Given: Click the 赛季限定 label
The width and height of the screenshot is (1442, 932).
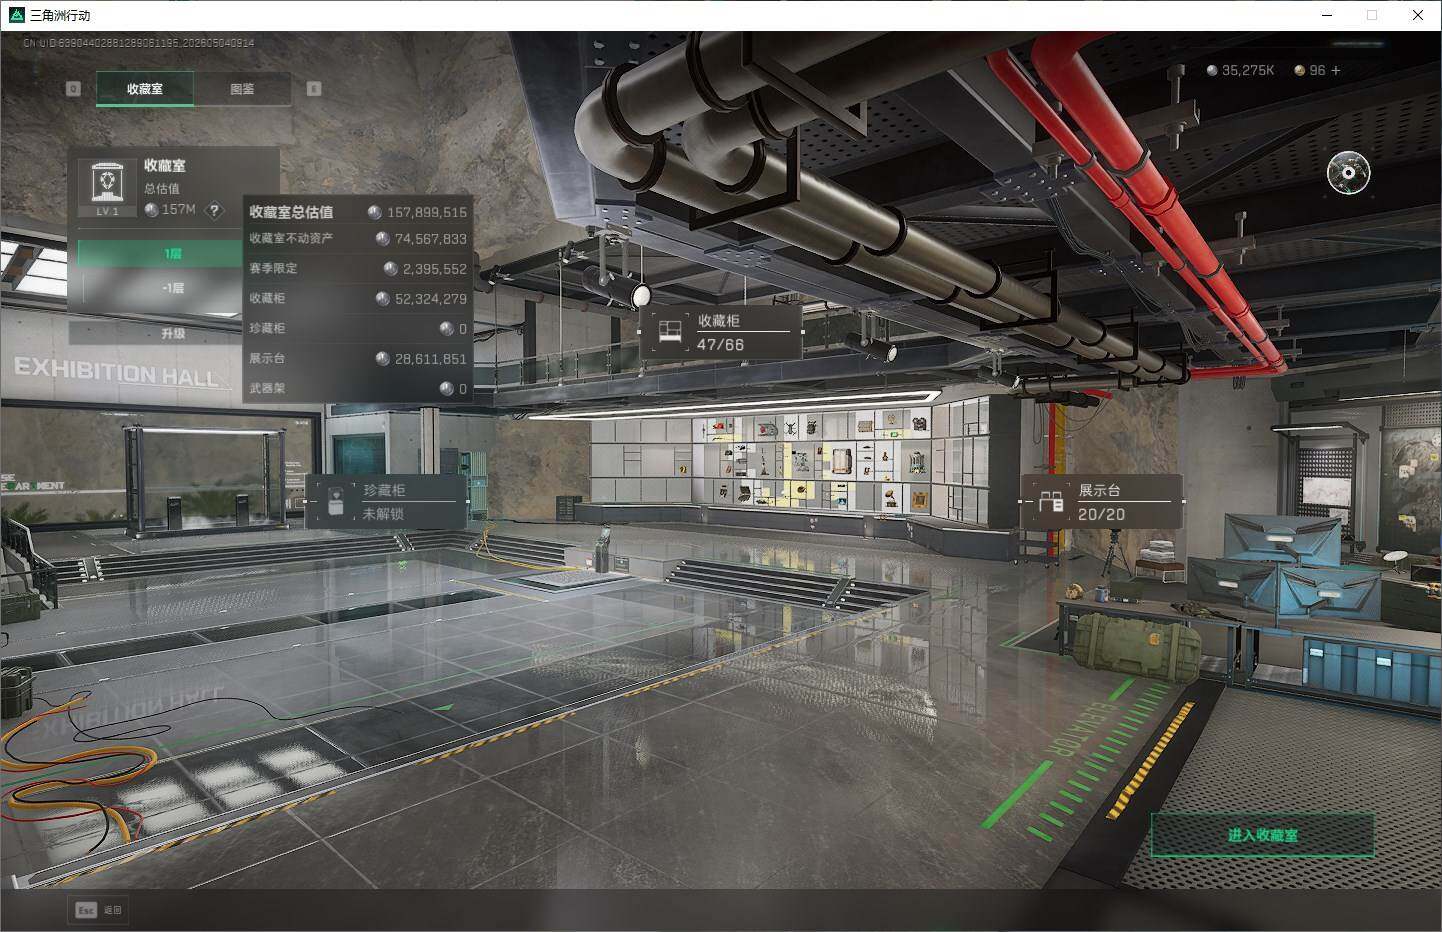Looking at the screenshot, I should [x=273, y=269].
